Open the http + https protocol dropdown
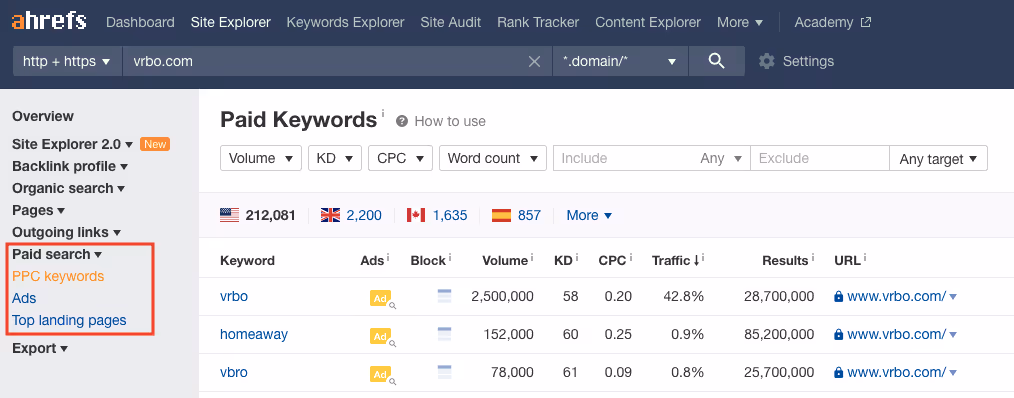 coord(67,61)
